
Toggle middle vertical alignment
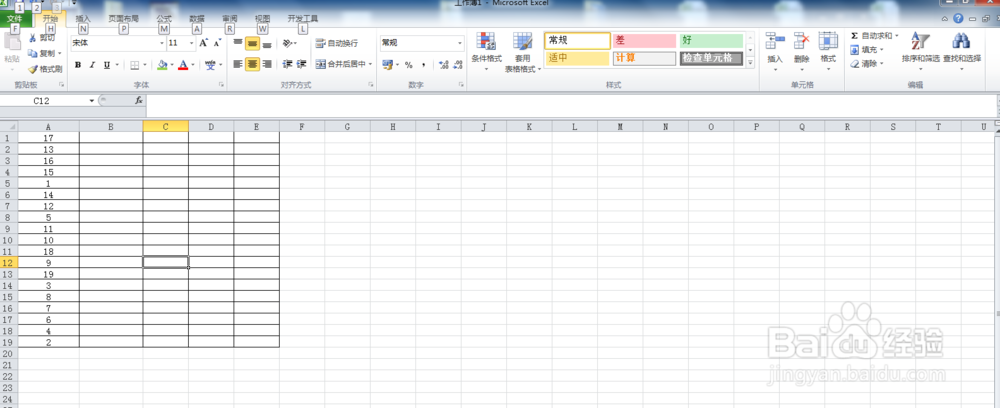coord(253,43)
